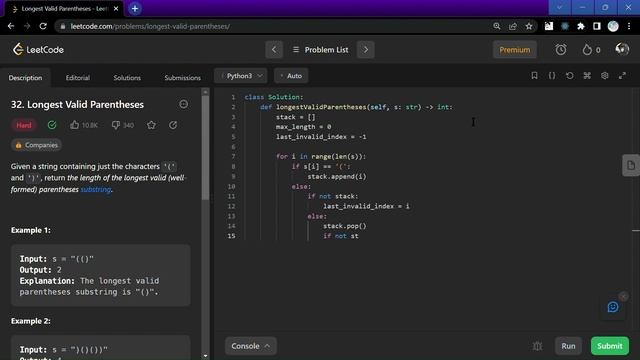Open the Problem List
640x360 pixels.
[x=320, y=50]
